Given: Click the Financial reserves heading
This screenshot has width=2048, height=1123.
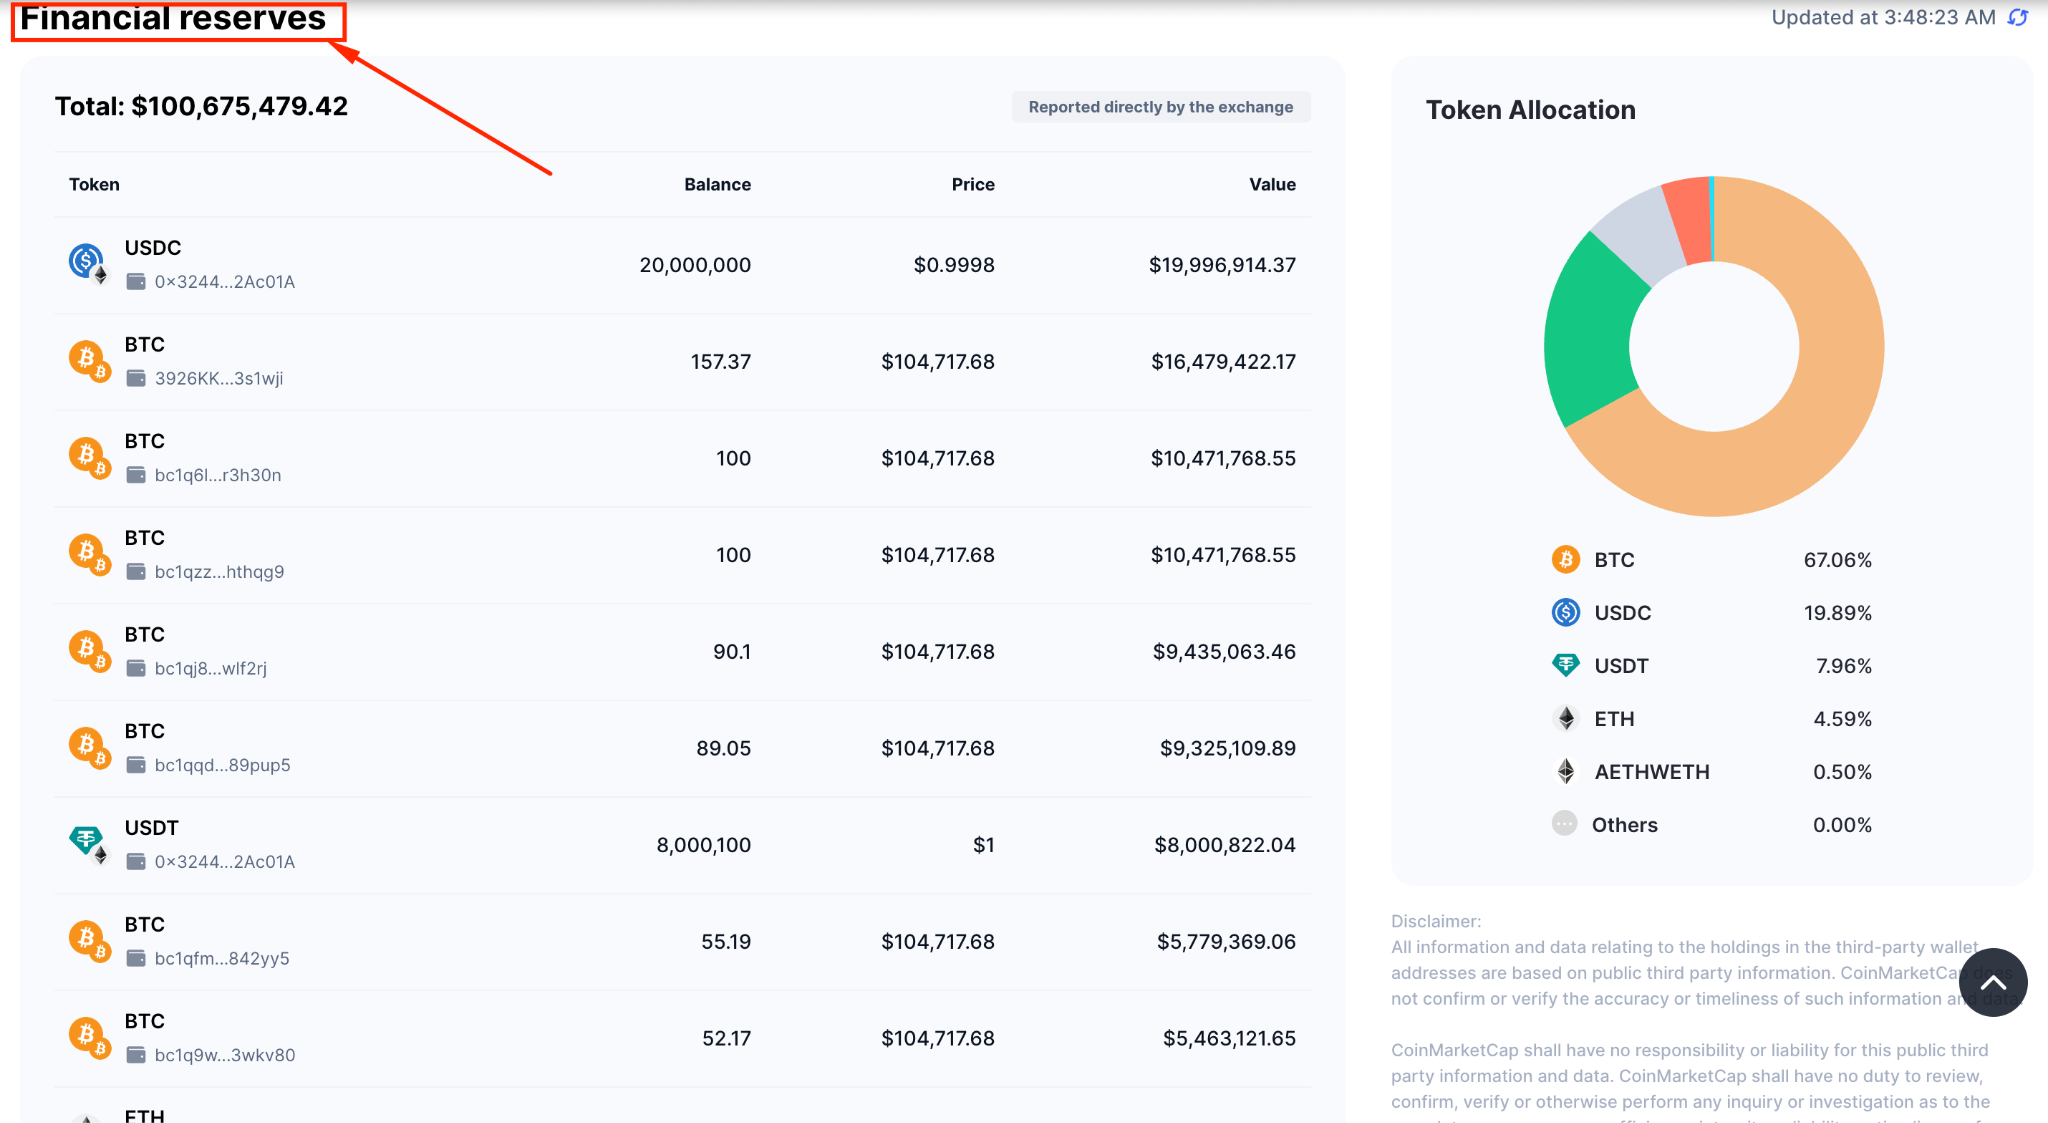Looking at the screenshot, I should point(173,18).
